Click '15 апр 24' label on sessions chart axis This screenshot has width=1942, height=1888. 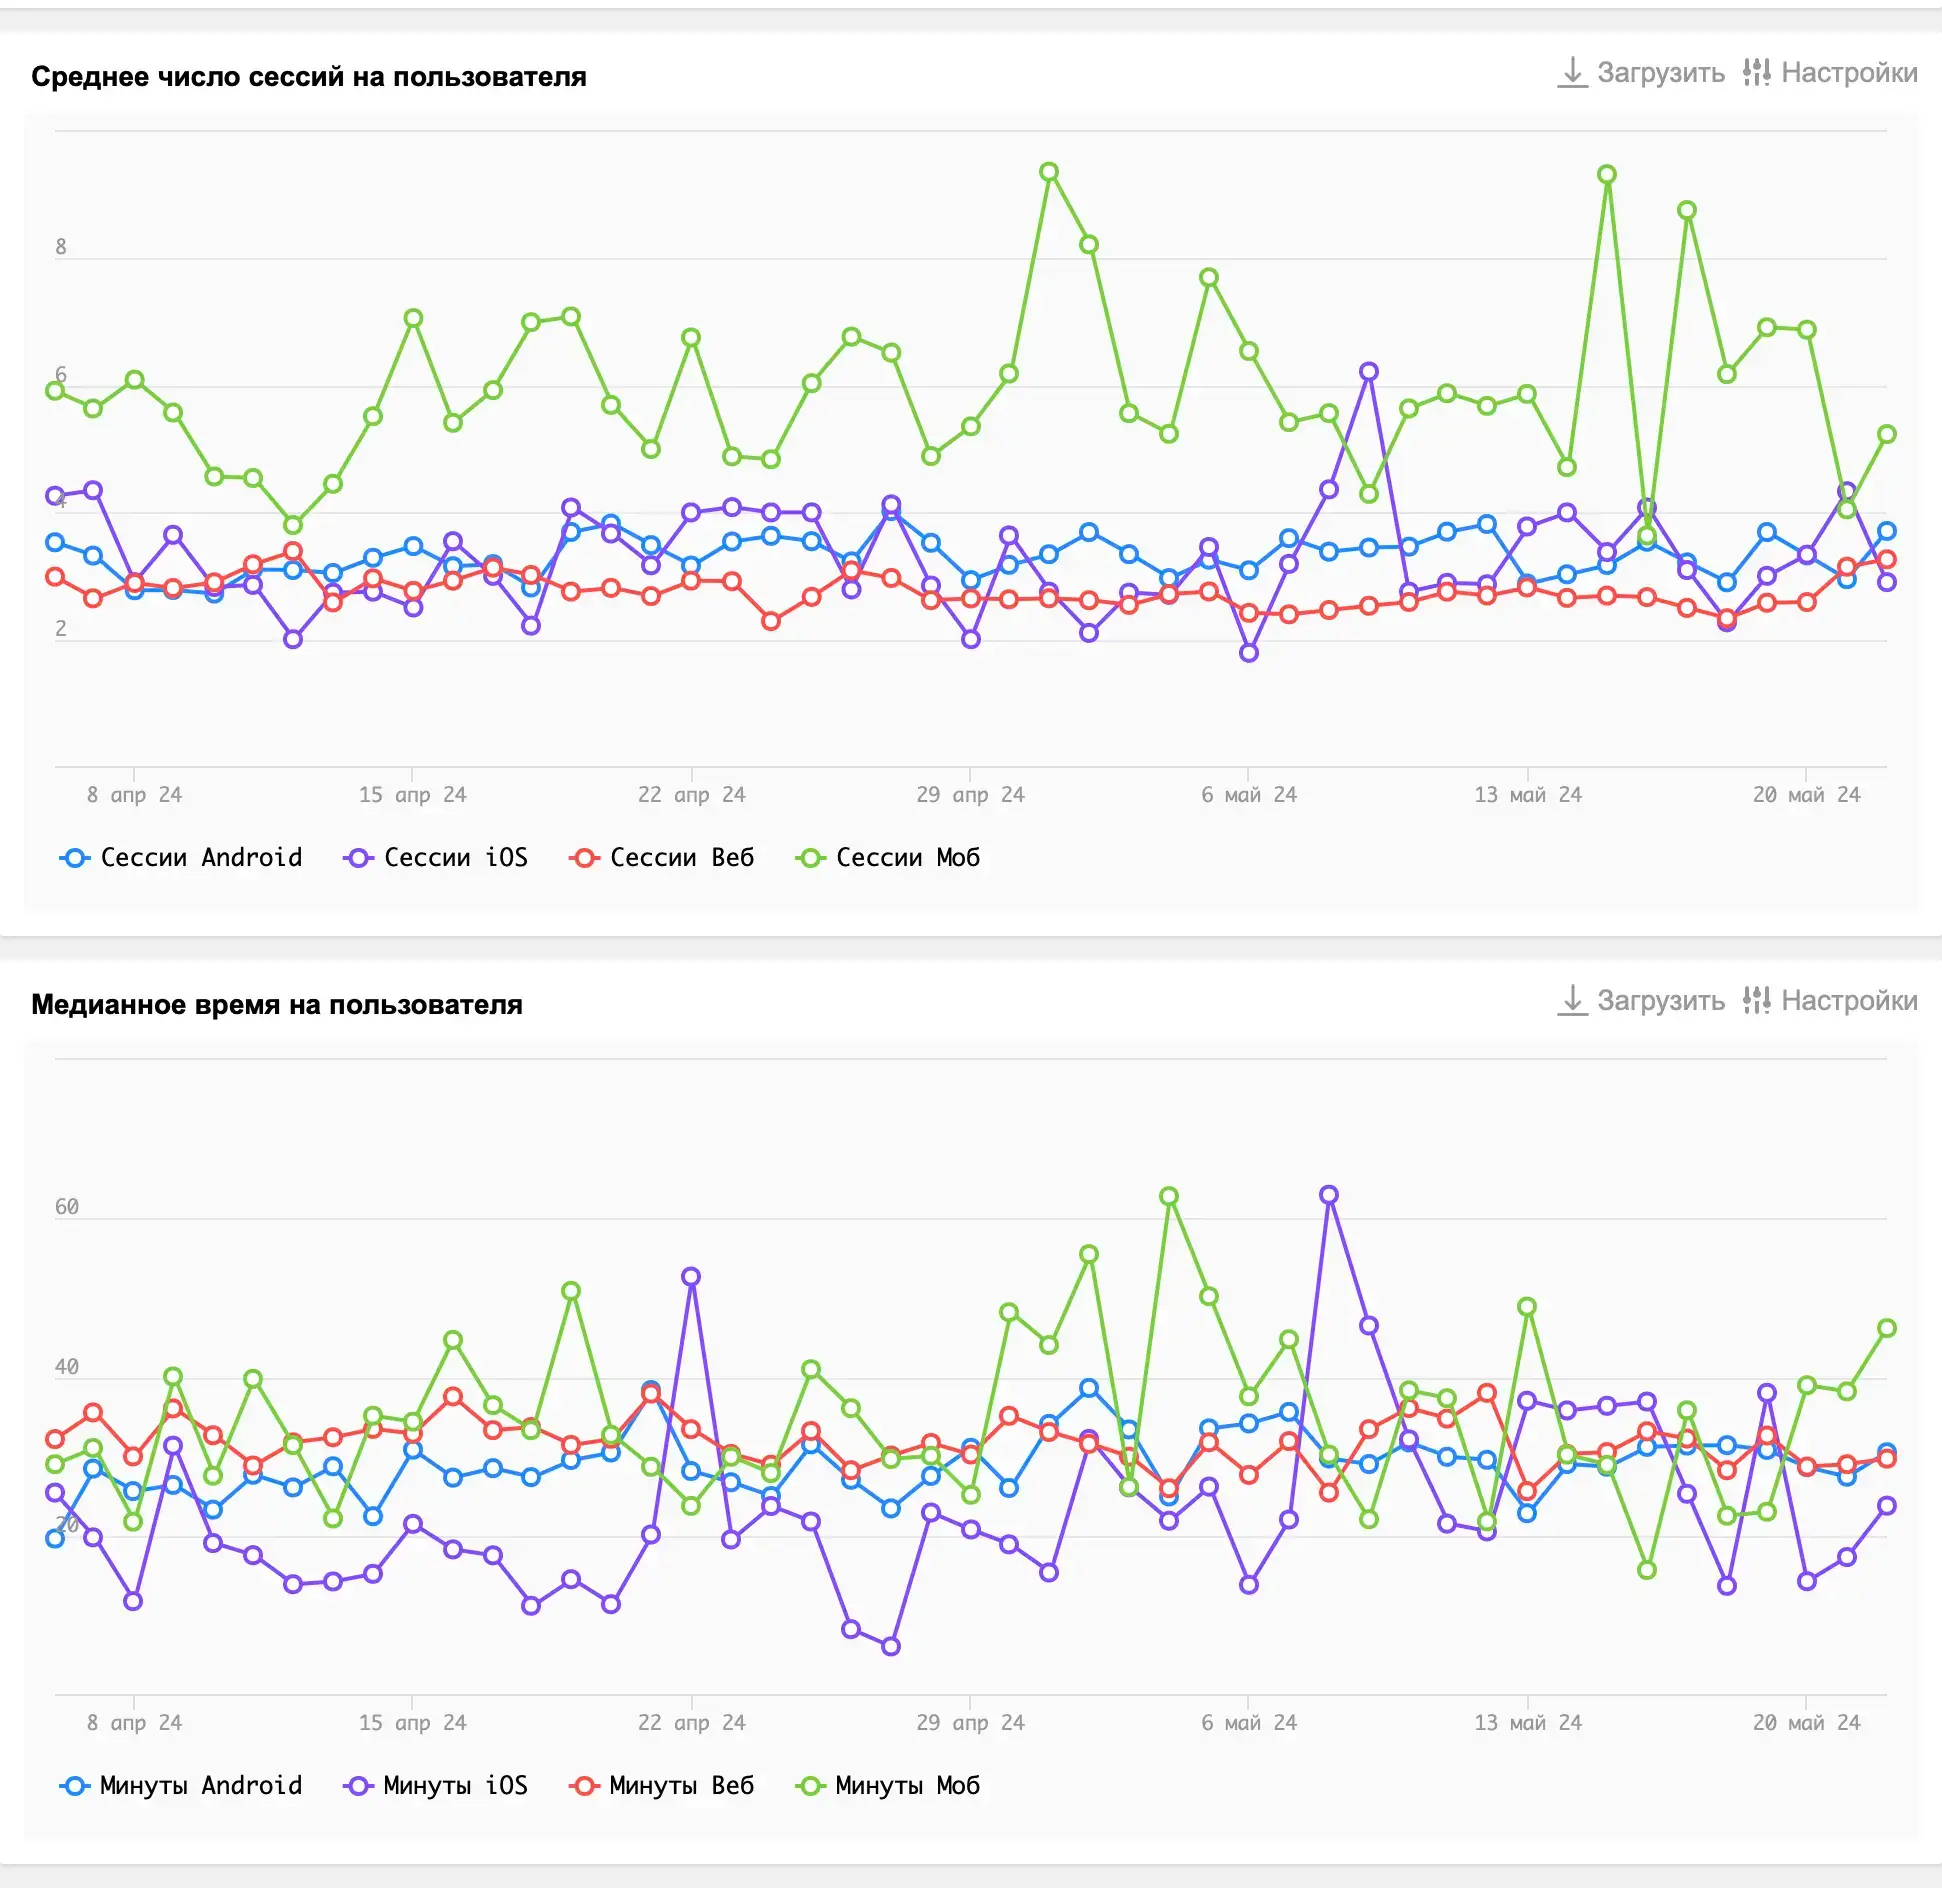point(413,795)
